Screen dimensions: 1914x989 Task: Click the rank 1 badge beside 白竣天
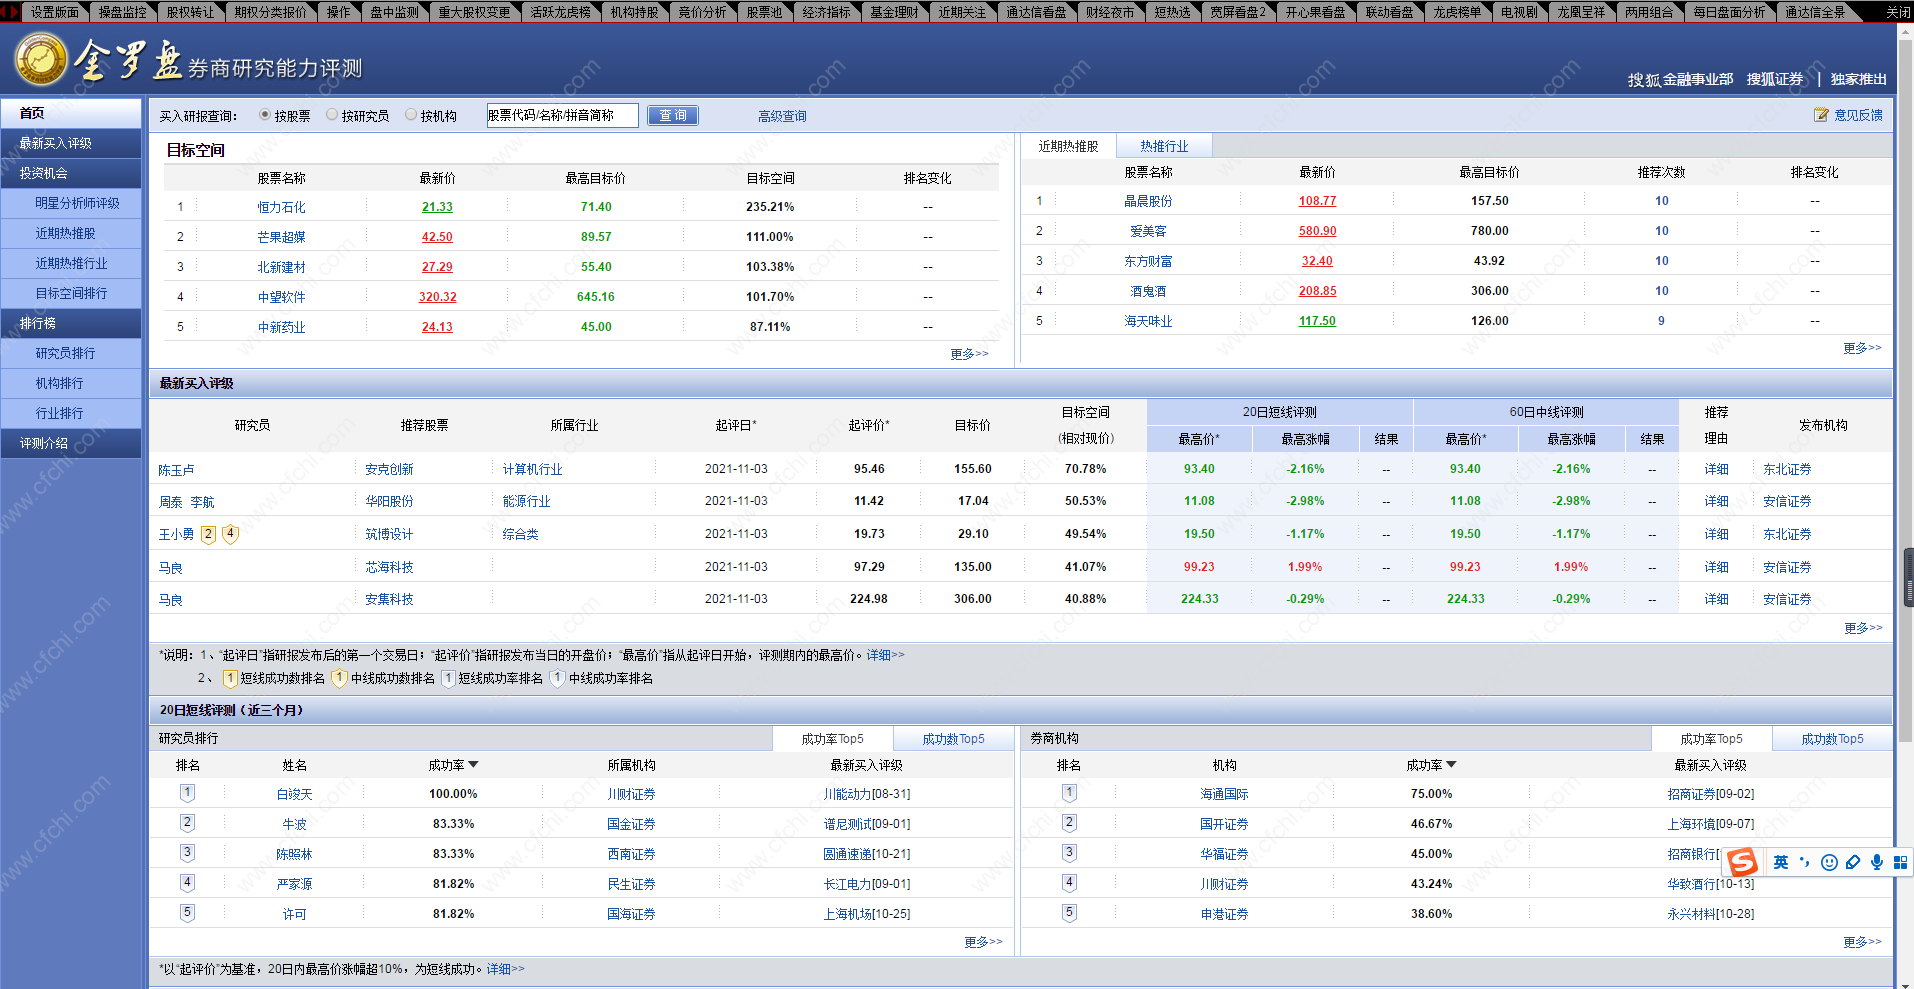tap(187, 793)
